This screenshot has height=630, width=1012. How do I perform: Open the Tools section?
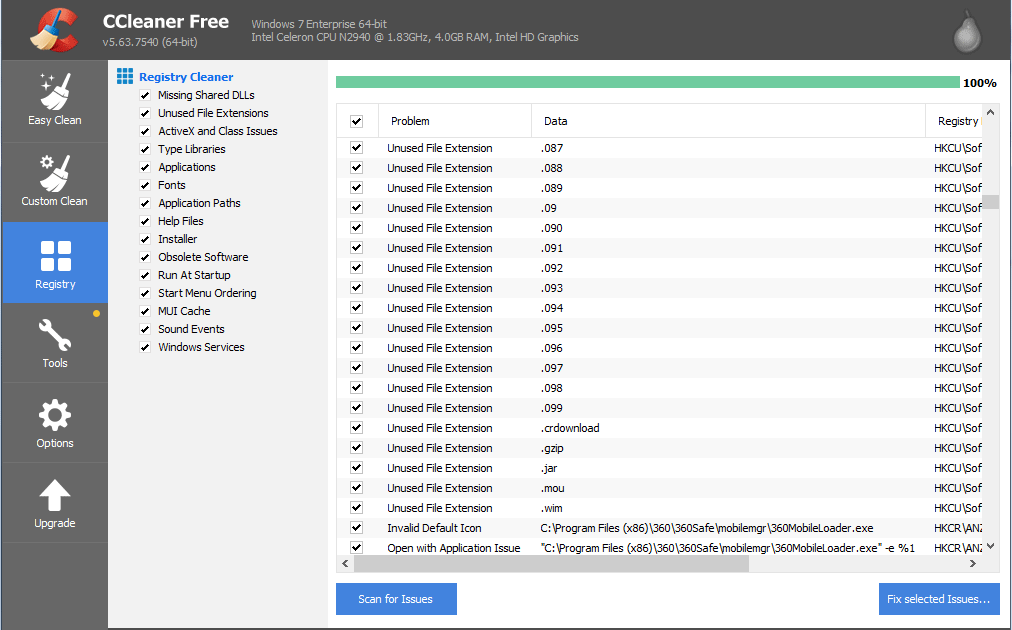[55, 343]
